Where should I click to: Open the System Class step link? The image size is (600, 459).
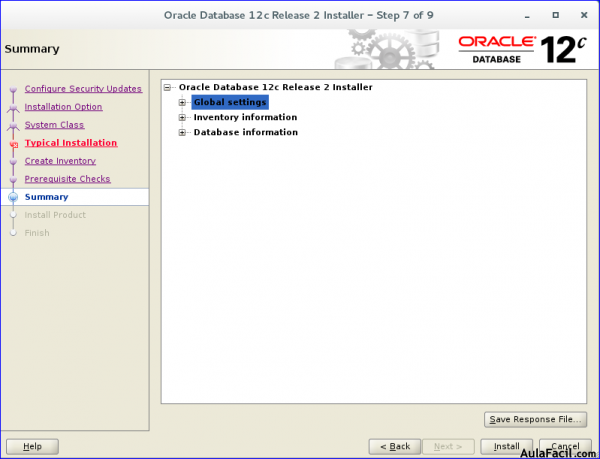tap(54, 125)
